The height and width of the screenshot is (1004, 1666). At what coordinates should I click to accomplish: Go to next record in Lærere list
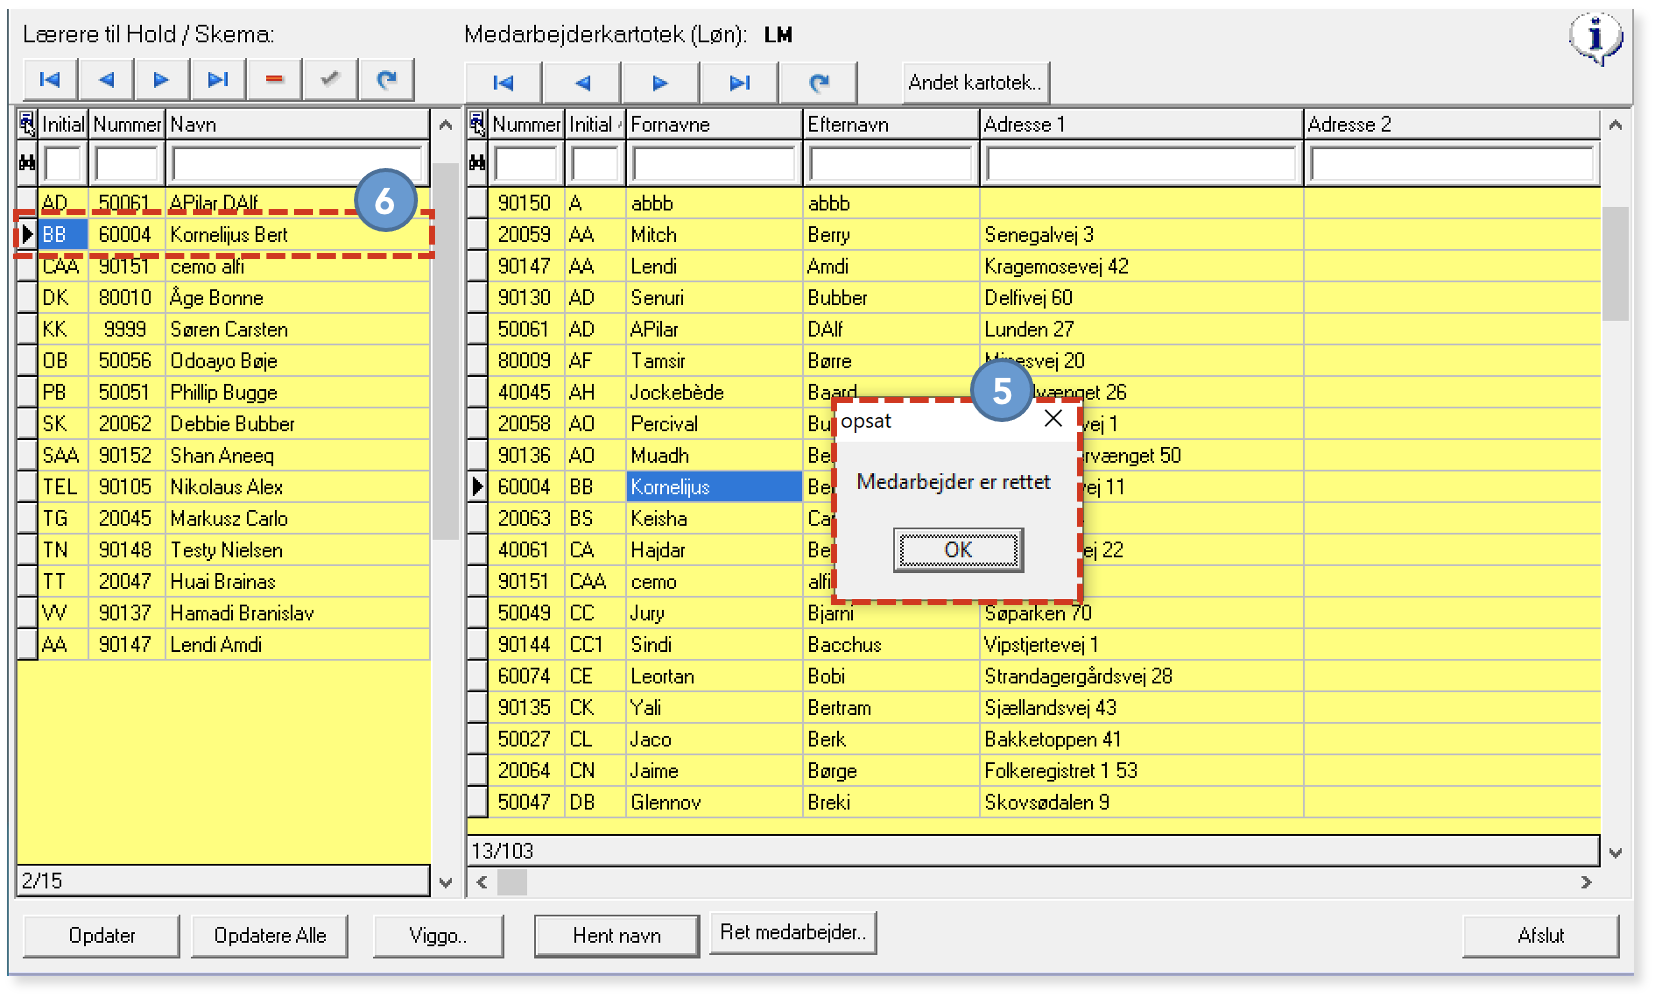[x=161, y=80]
